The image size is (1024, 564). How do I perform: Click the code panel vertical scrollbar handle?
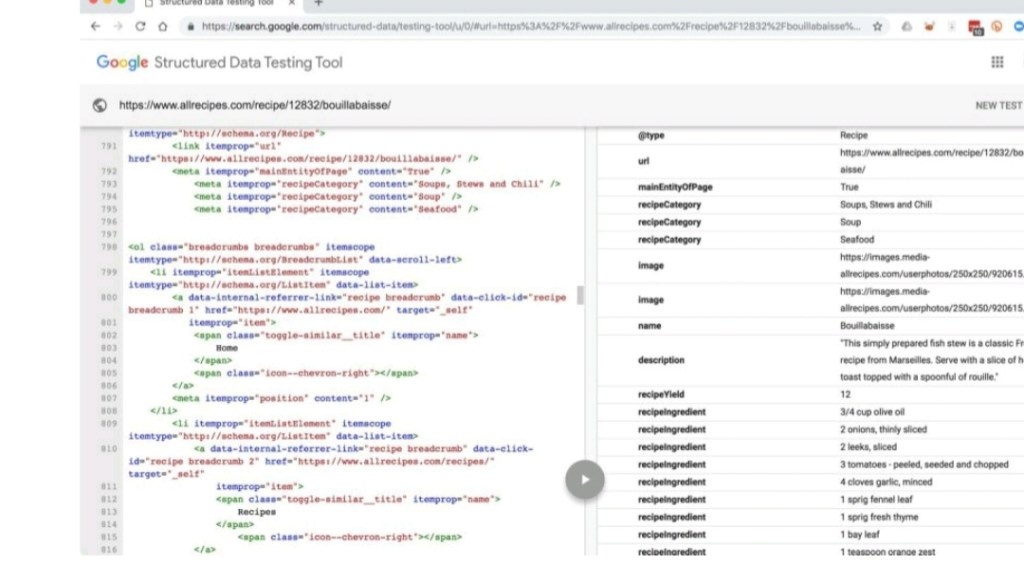click(x=581, y=295)
